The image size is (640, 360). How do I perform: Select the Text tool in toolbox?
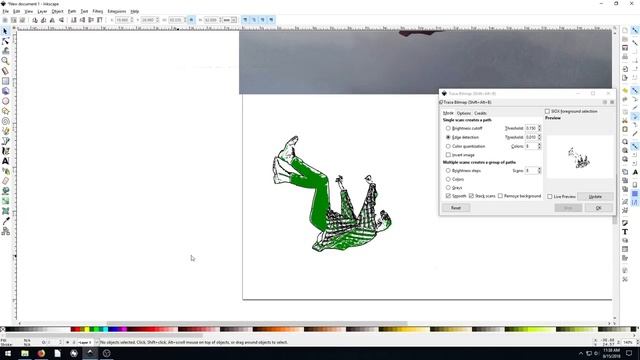point(5,161)
